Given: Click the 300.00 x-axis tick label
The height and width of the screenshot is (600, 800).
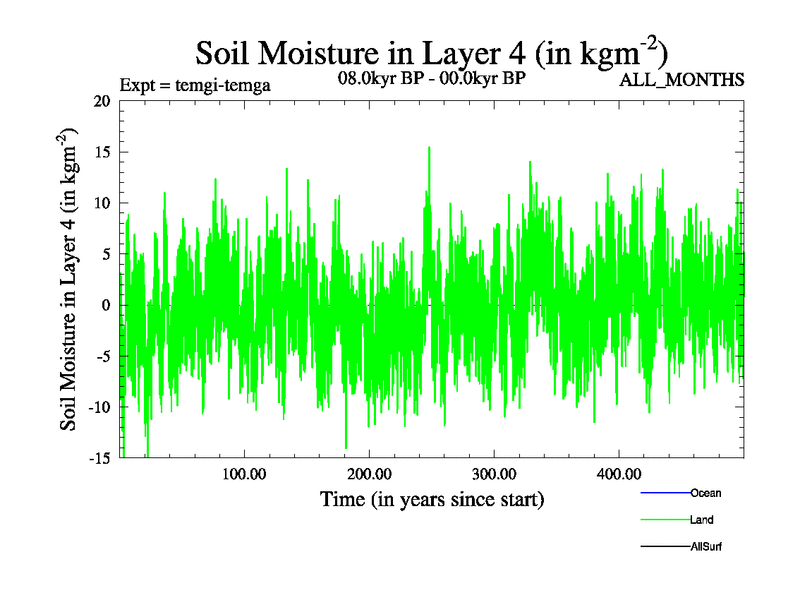Looking at the screenshot, I should click(493, 473).
